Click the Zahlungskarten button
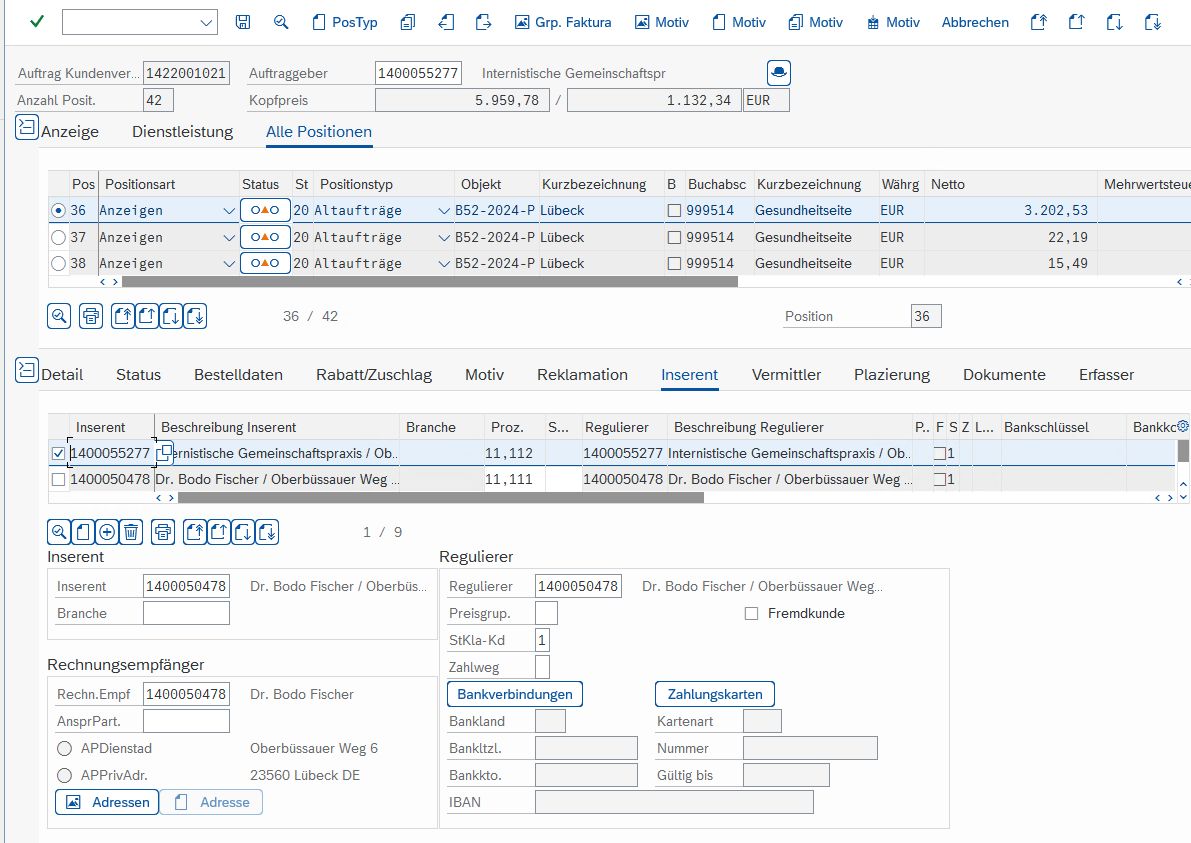 pyautogui.click(x=715, y=694)
